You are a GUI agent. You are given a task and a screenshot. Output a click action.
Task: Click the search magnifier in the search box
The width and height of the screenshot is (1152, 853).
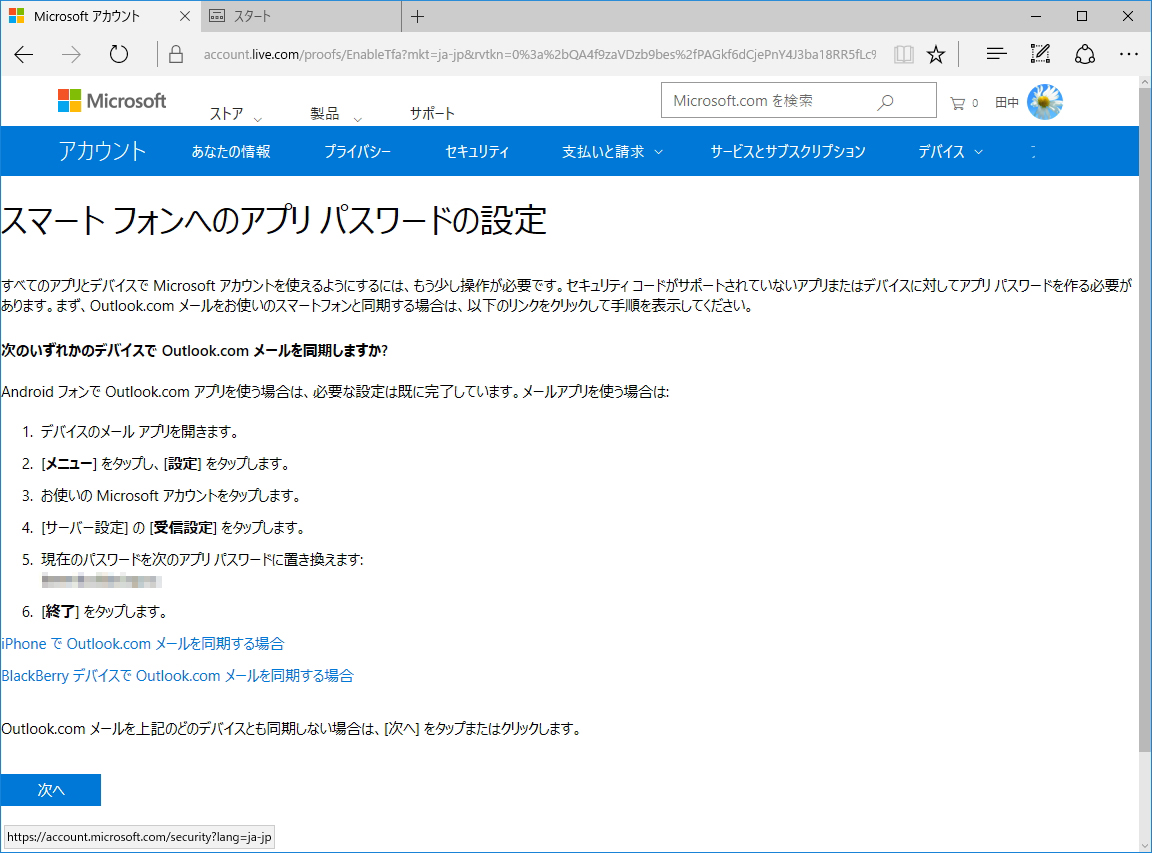[x=886, y=100]
